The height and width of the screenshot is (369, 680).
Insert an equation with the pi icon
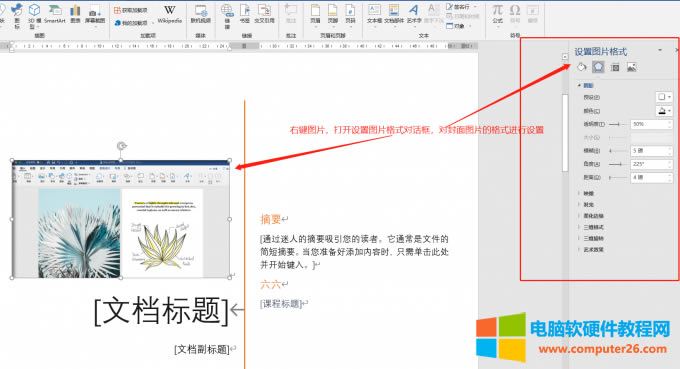(497, 14)
